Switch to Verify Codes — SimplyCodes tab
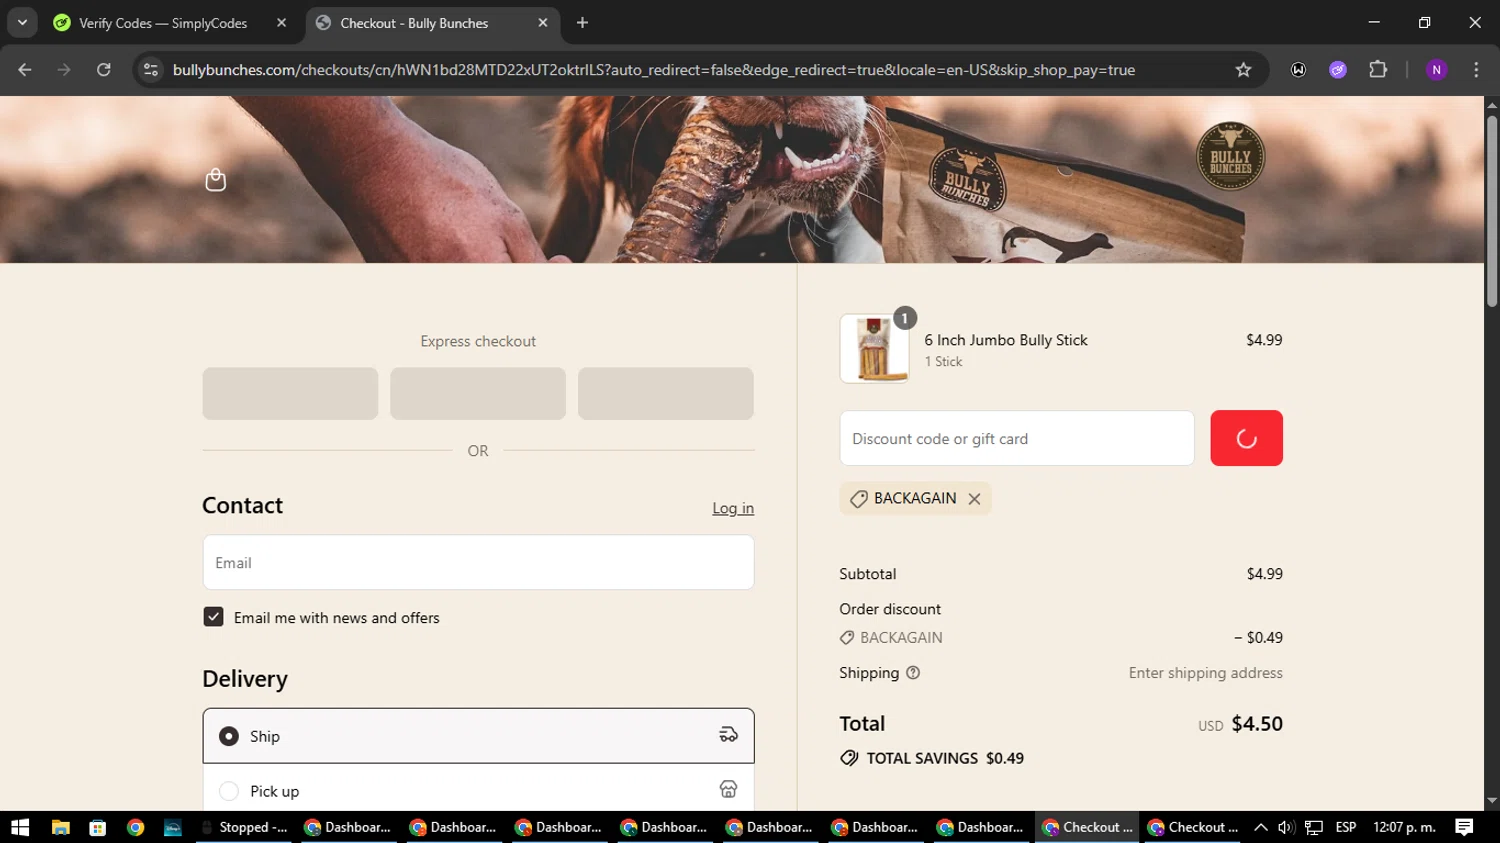Viewport: 1500px width, 843px height. click(x=170, y=23)
